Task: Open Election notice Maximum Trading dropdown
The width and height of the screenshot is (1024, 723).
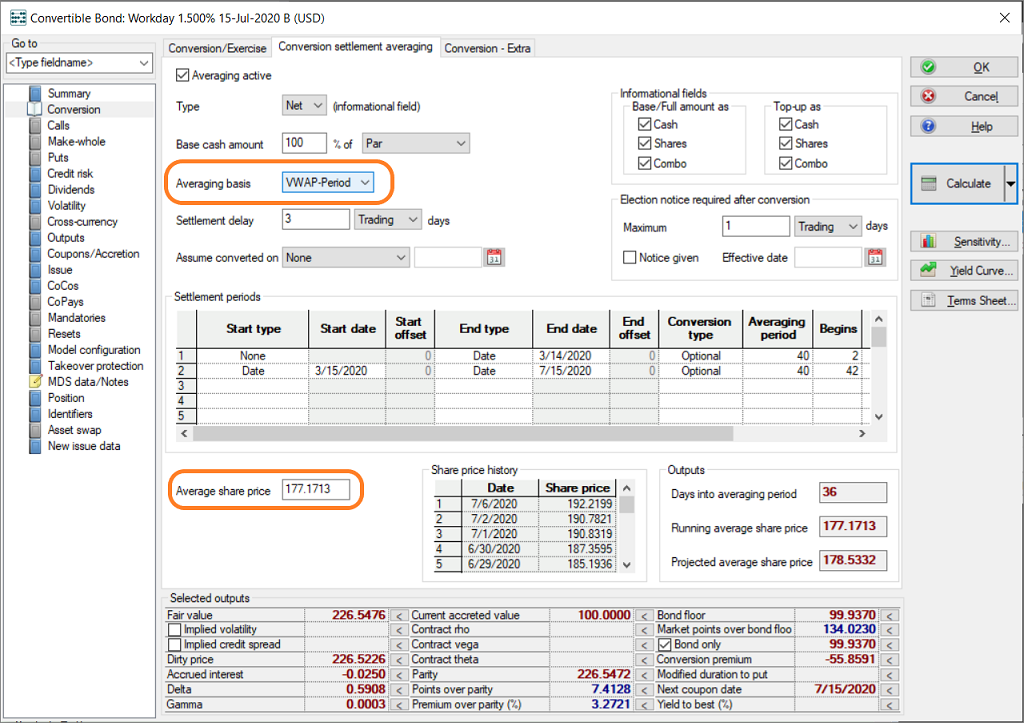Action: 827,227
